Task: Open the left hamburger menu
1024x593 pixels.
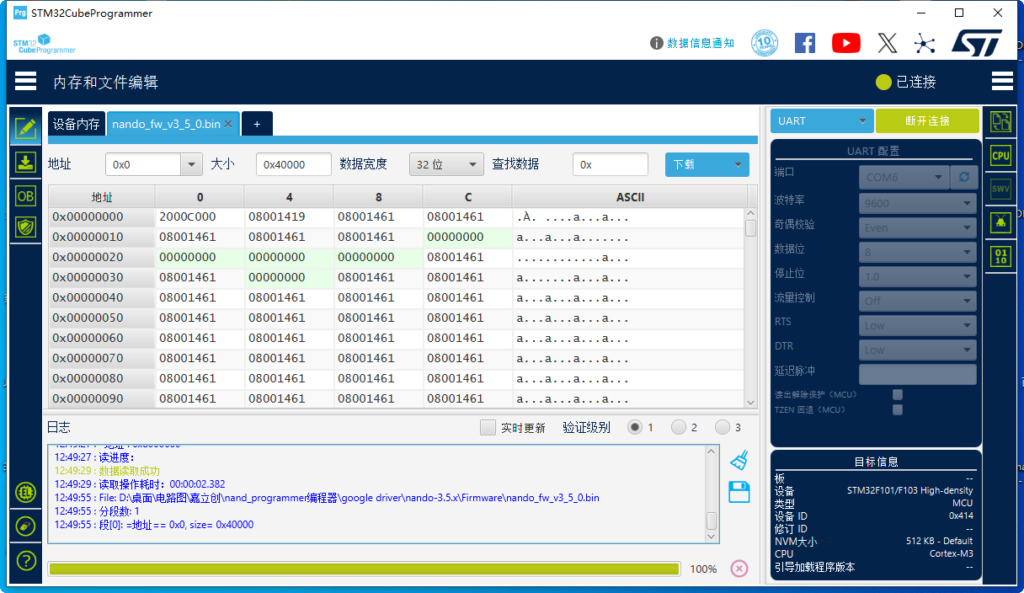Action: click(25, 81)
